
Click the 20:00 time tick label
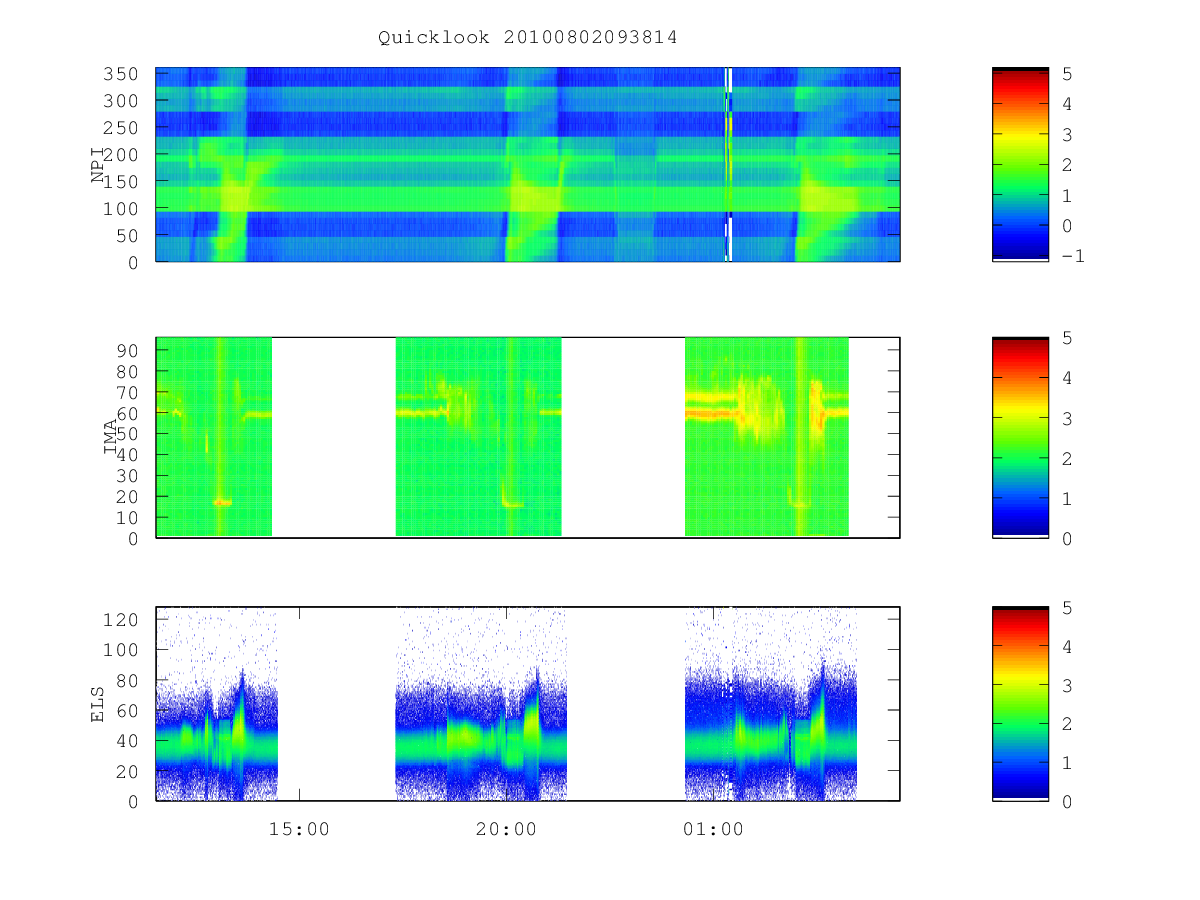point(506,829)
